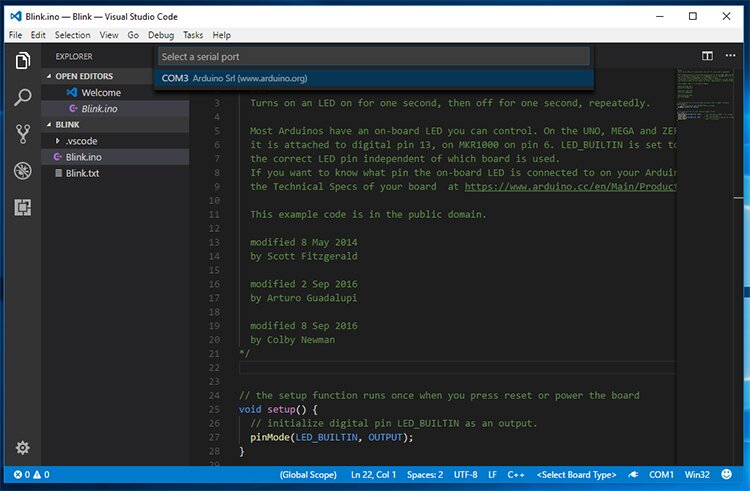Image resolution: width=750 pixels, height=491 pixels.
Task: Click the warnings count icon in status bar
Action: coord(37,474)
